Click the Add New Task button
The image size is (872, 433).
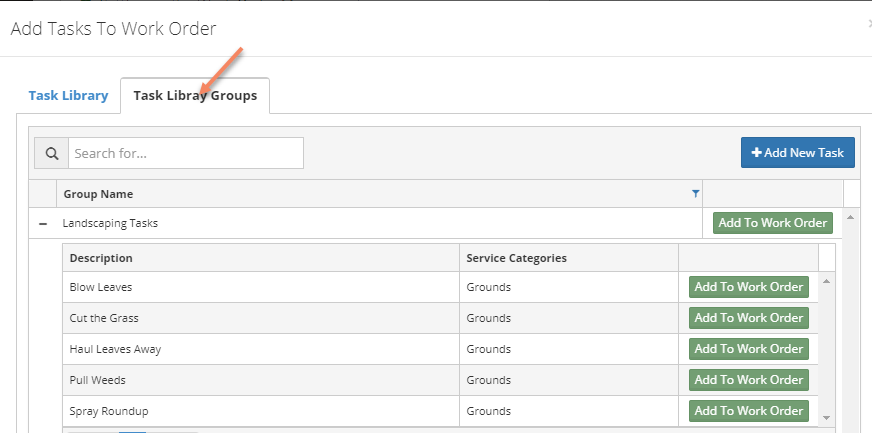(797, 153)
